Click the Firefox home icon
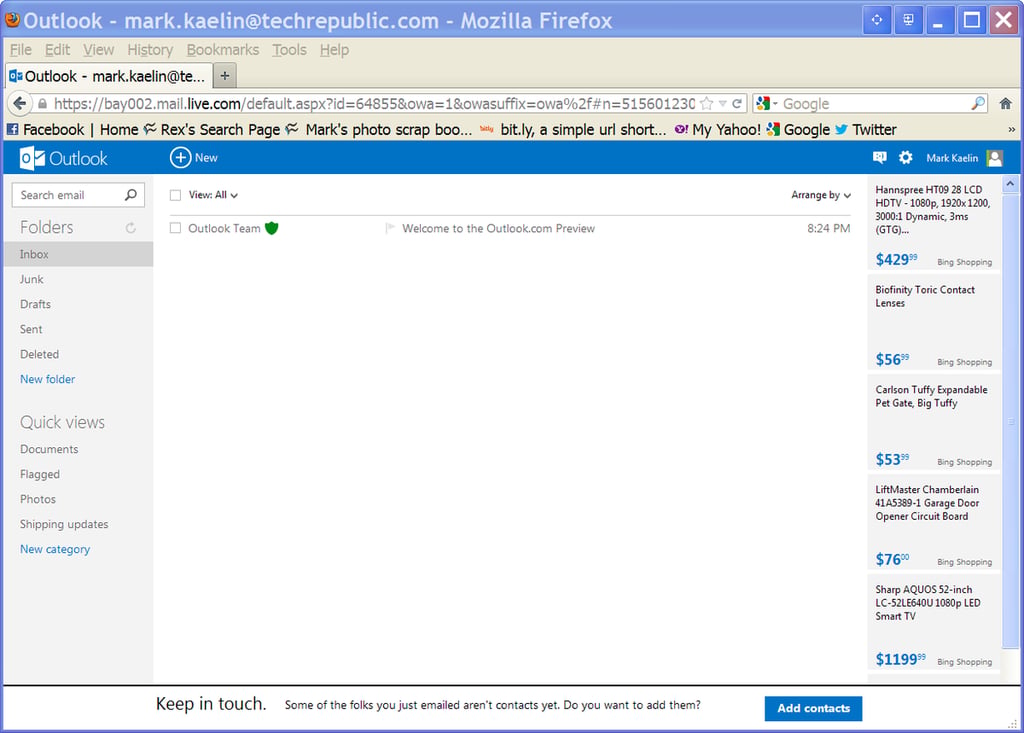Viewport: 1024px width, 733px height. (x=1006, y=103)
